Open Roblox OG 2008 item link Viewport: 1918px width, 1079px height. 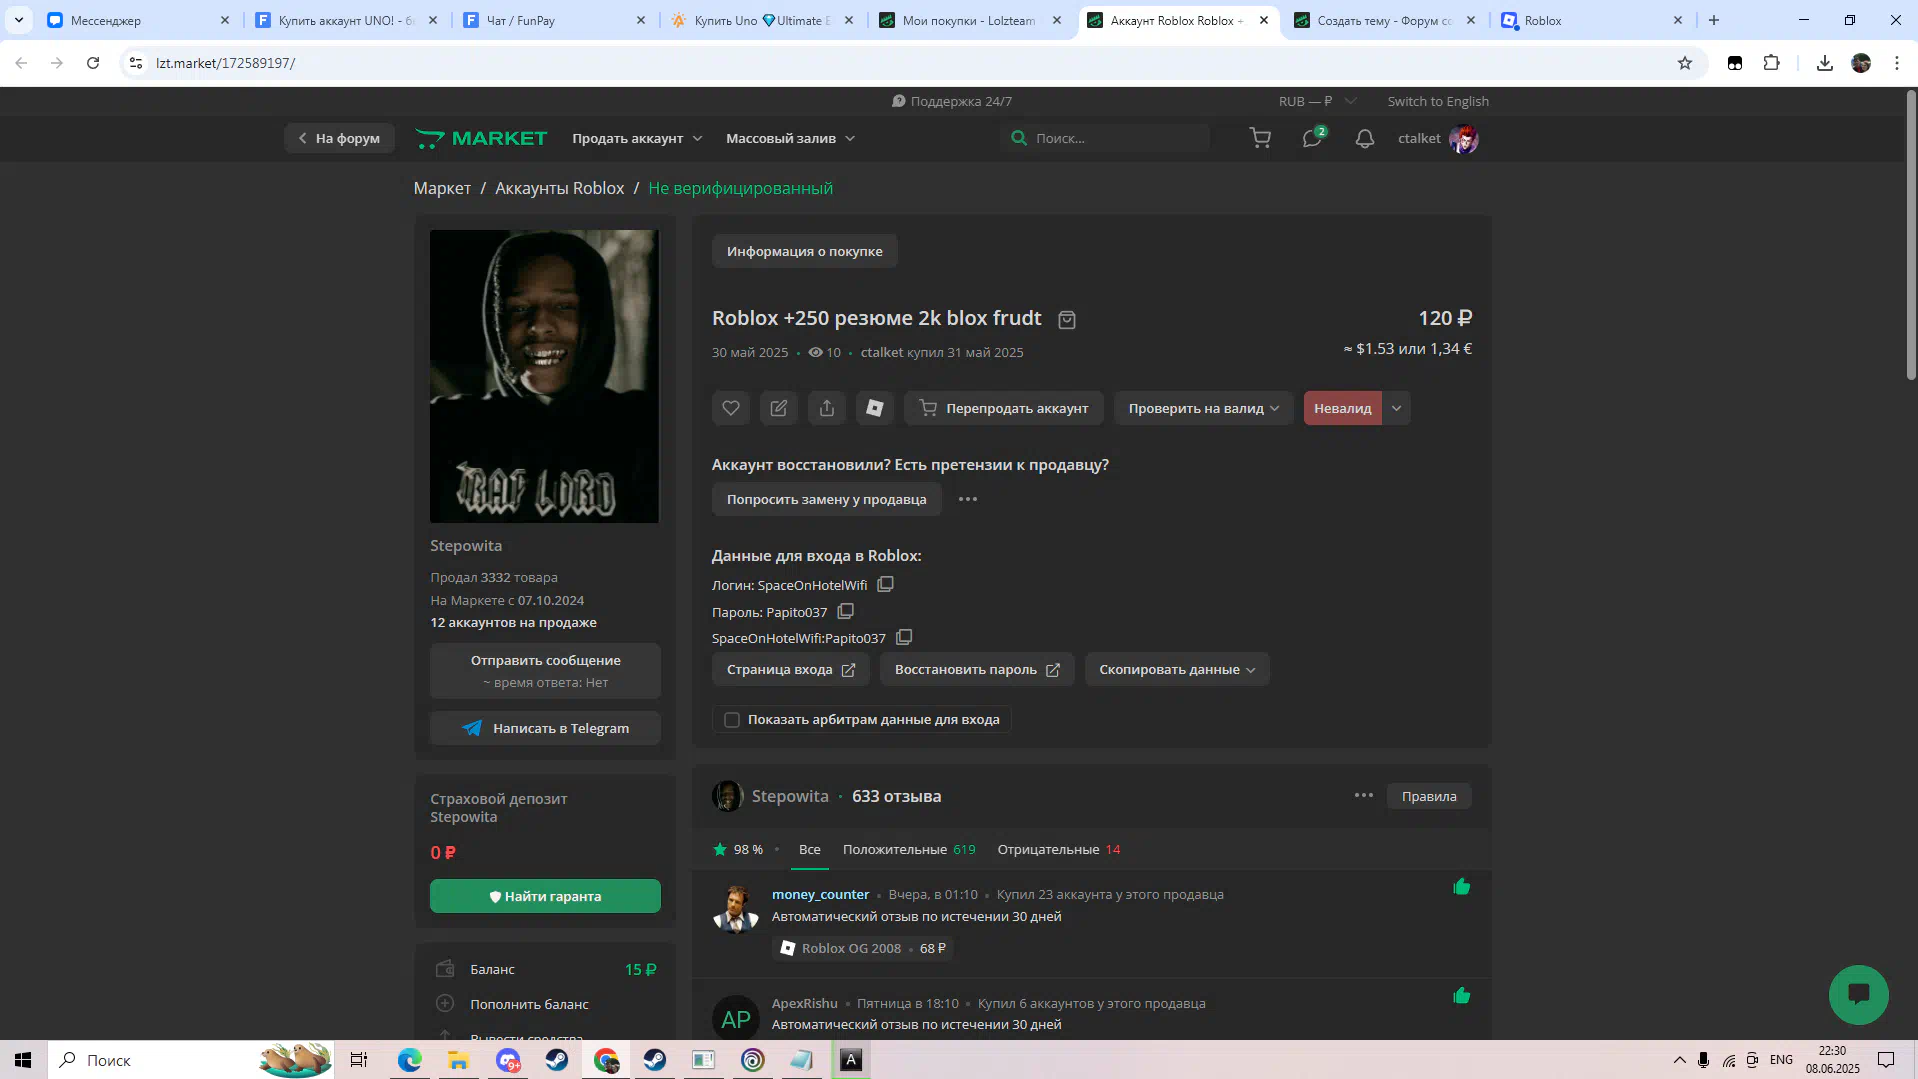point(850,948)
